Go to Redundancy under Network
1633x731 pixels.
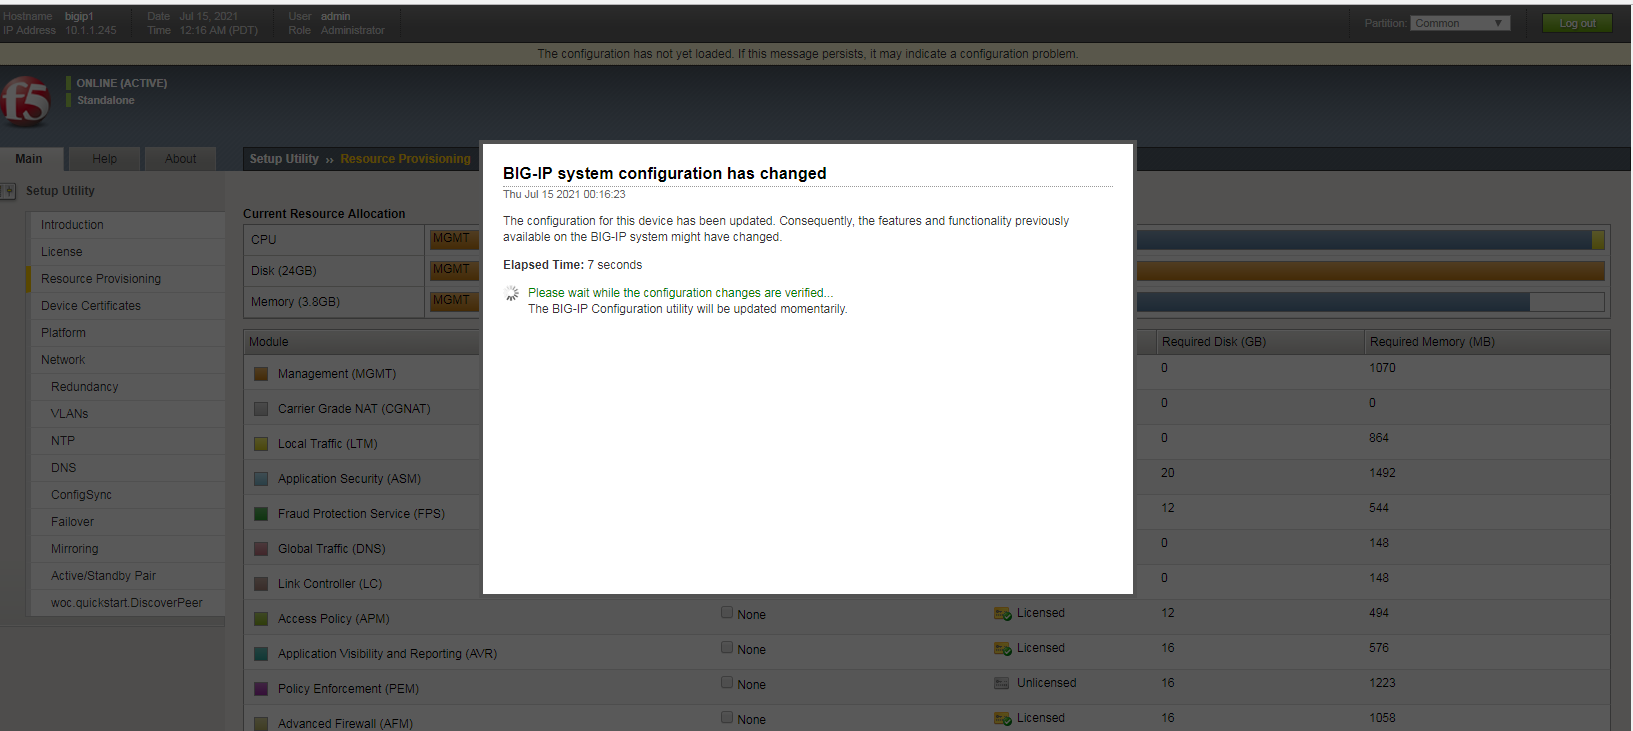(127, 387)
